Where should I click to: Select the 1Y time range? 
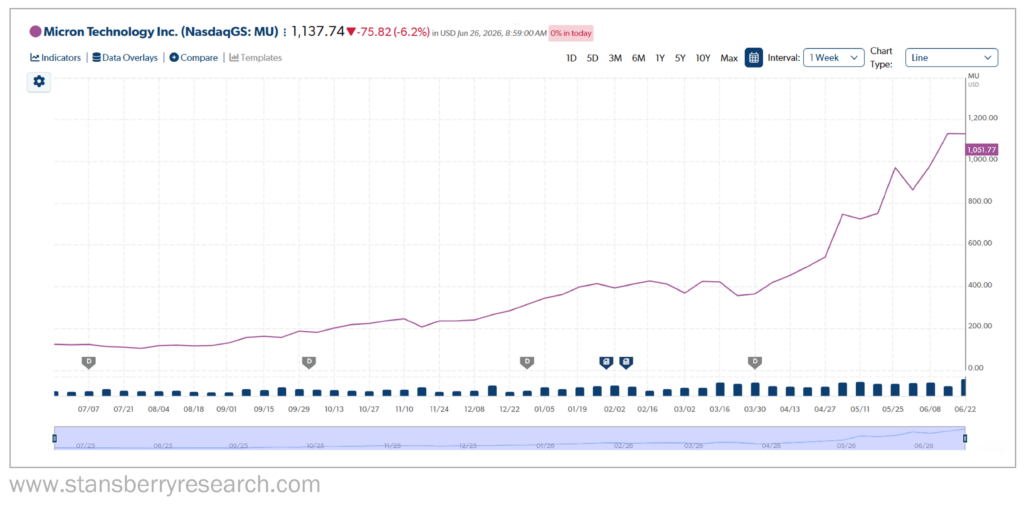(660, 57)
